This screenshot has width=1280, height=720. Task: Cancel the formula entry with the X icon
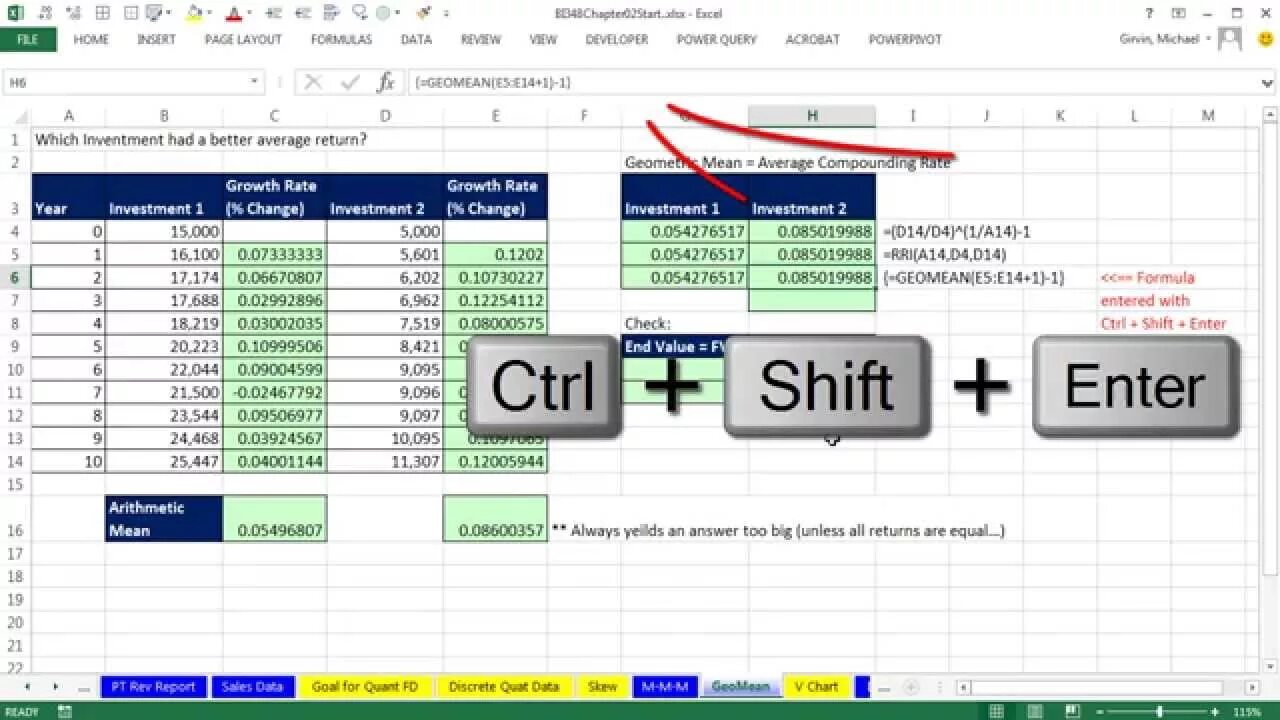click(313, 83)
